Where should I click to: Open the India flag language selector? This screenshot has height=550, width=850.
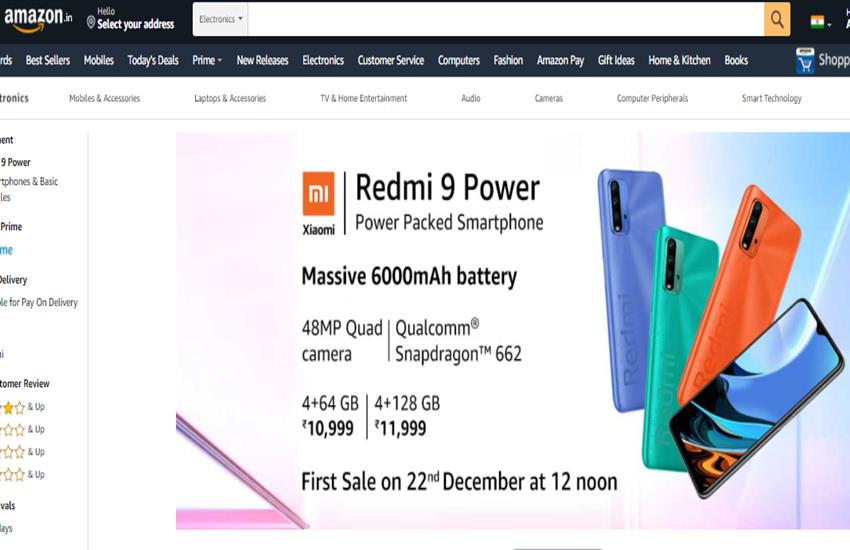pyautogui.click(x=821, y=22)
